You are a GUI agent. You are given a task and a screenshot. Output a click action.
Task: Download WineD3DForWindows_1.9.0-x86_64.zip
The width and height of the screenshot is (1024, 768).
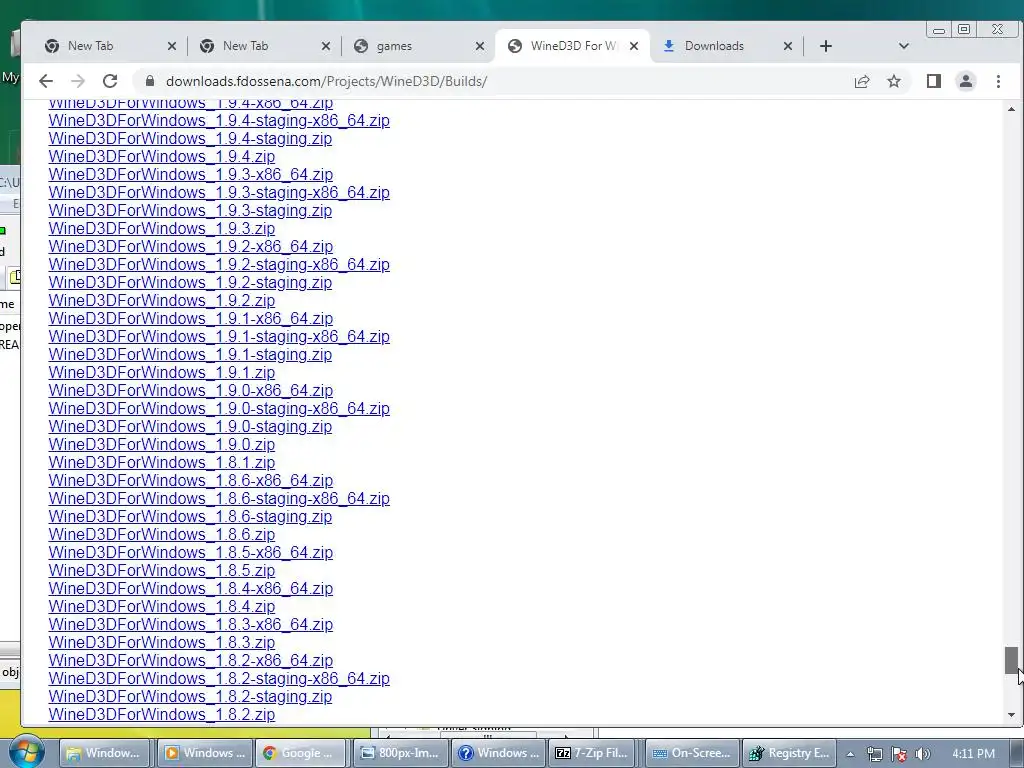tap(191, 391)
